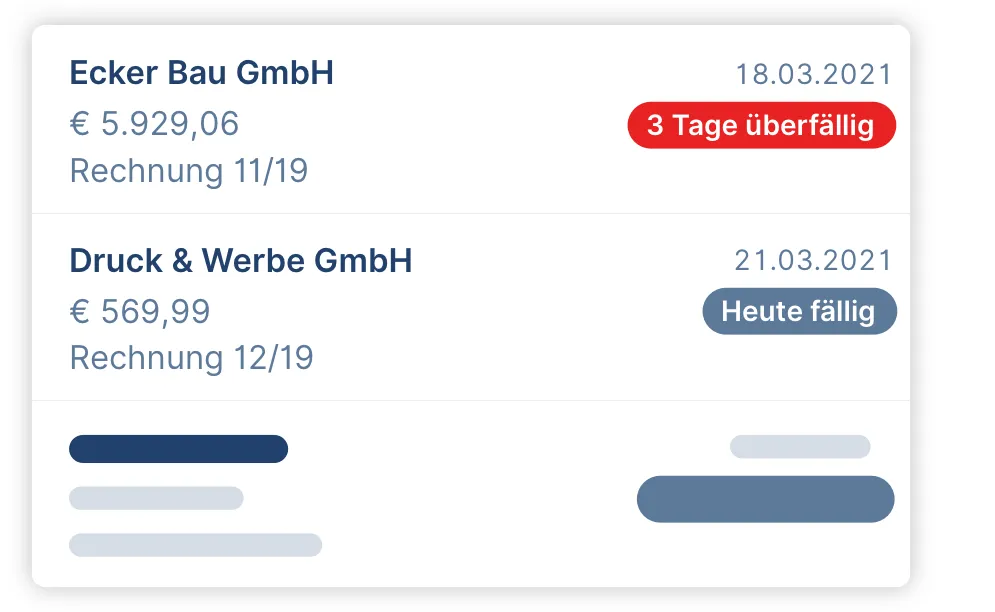The image size is (995, 612).
Task: Click the large gray-blue placeholder badge
Action: [x=765, y=499]
